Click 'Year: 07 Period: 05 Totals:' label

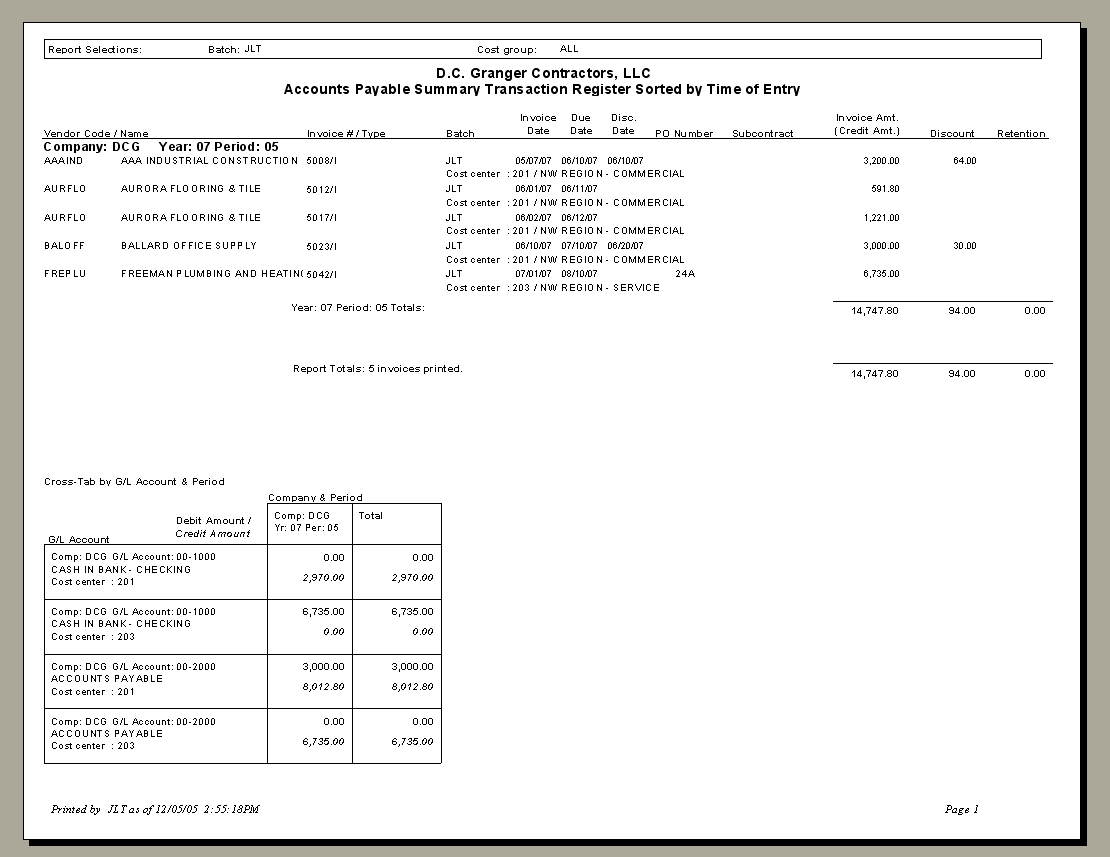pyautogui.click(x=358, y=308)
